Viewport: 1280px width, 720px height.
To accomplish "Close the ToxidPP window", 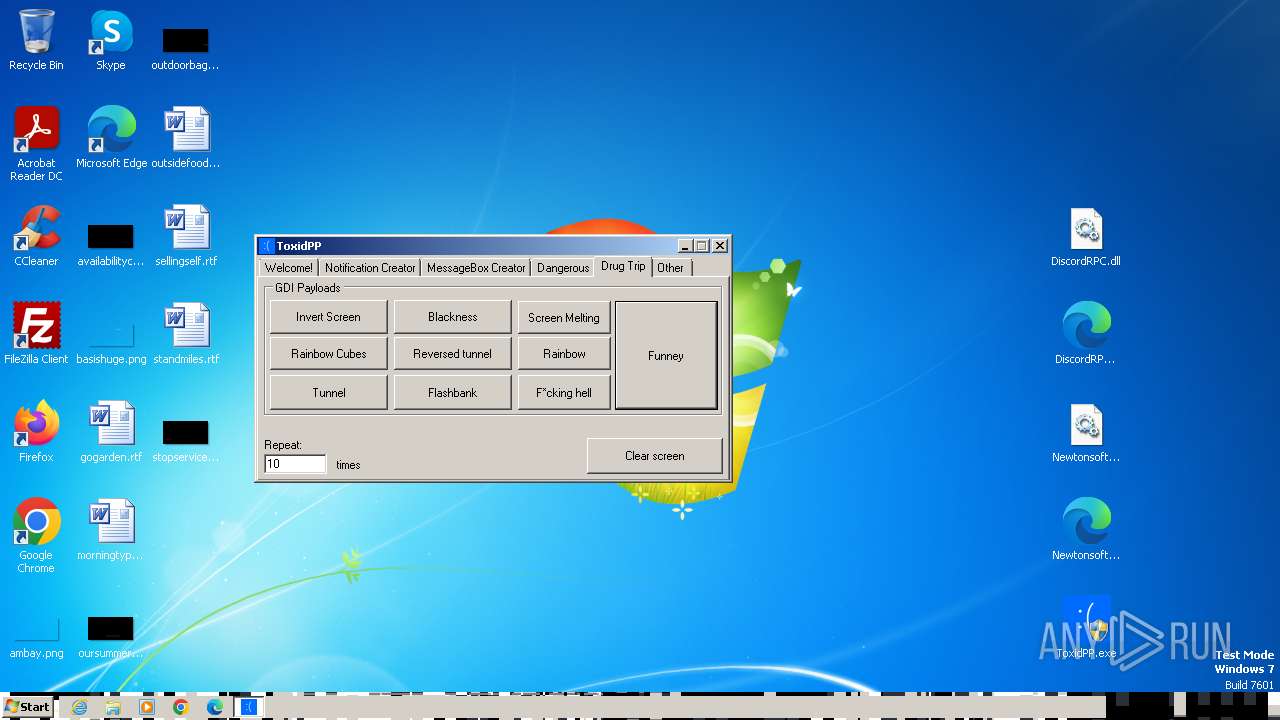I will coord(720,246).
